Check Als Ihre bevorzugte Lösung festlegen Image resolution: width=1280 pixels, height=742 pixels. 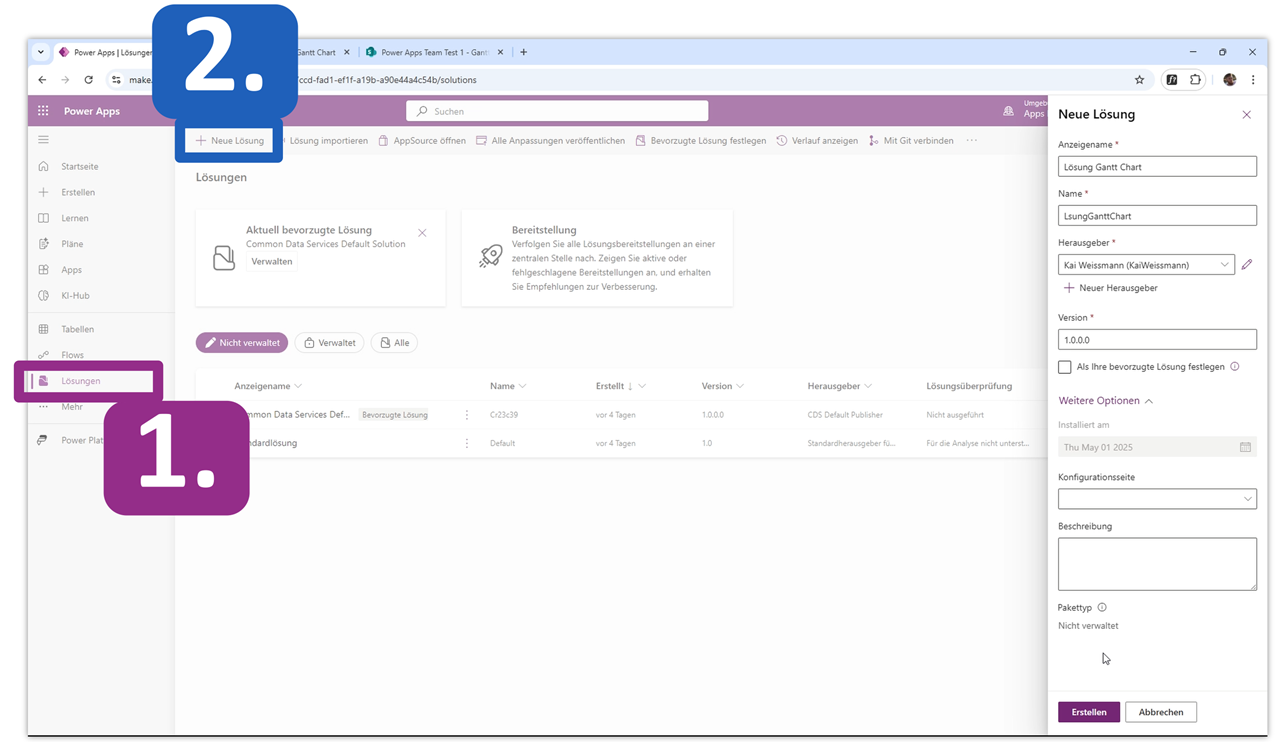click(x=1065, y=367)
